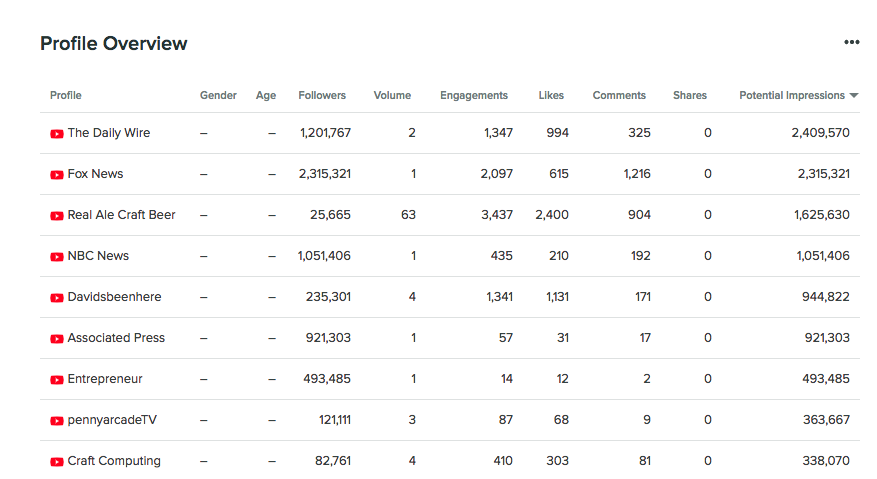Click YouTube icon beside Real Ale Craft Beer
The image size is (877, 479).
tap(57, 216)
